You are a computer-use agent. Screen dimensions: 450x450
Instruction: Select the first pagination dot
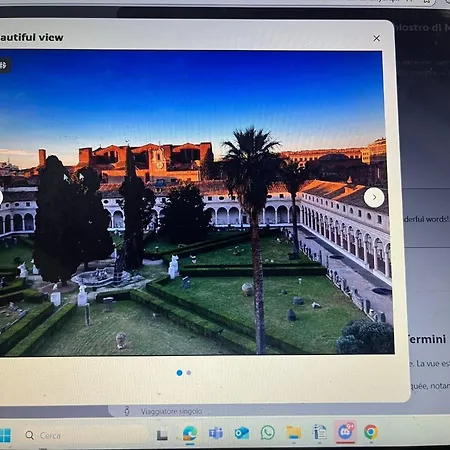[x=179, y=373]
